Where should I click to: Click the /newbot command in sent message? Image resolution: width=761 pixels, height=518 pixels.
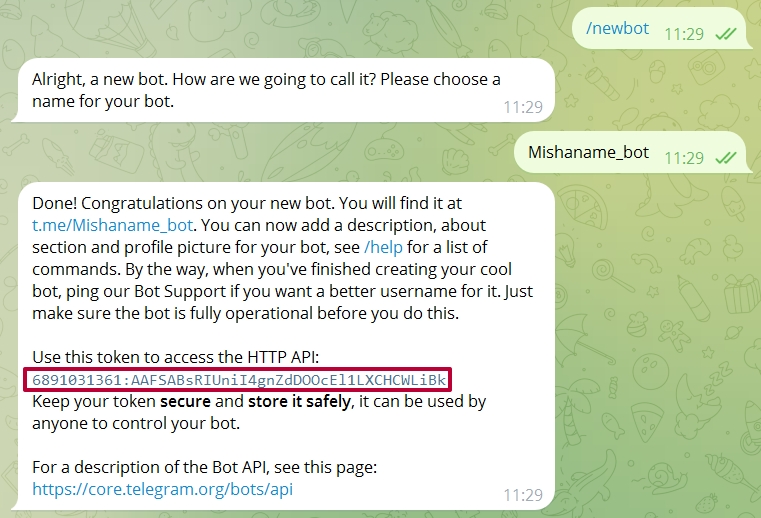pos(617,29)
